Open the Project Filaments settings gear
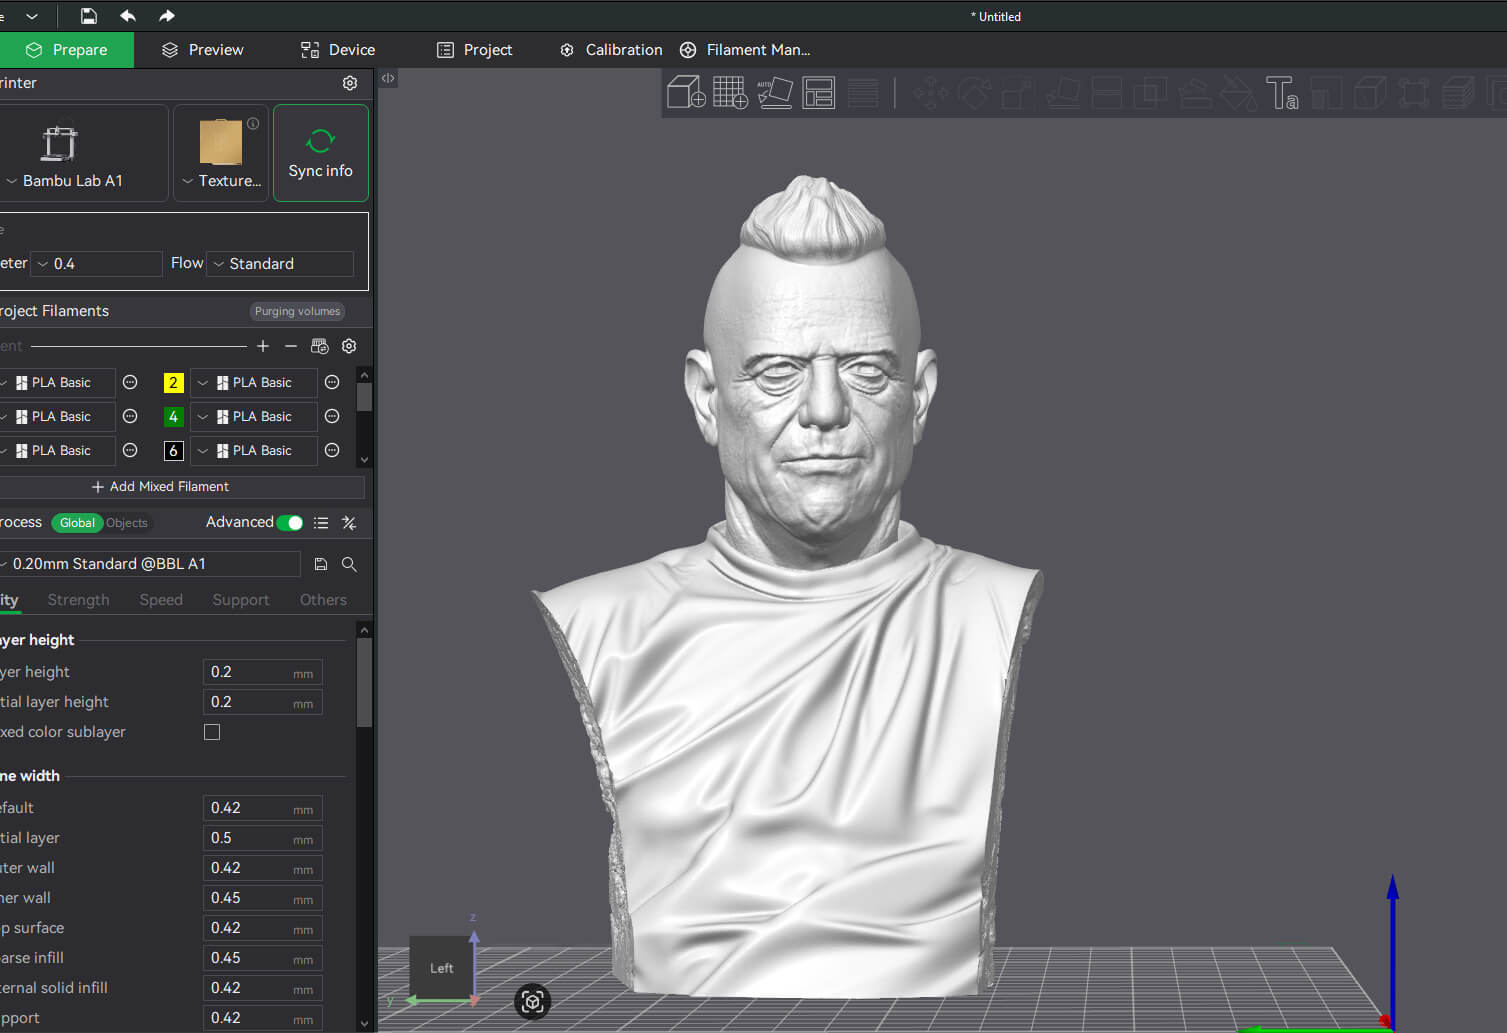Image resolution: width=1507 pixels, height=1033 pixels. [x=349, y=346]
